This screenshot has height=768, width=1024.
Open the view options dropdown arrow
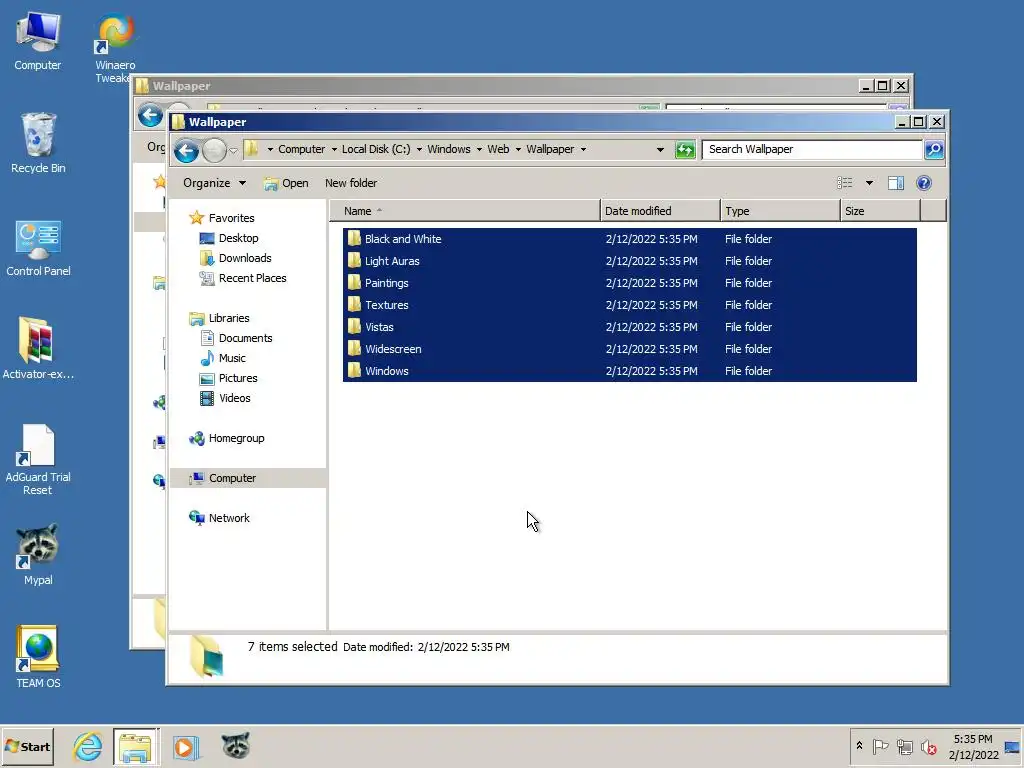click(x=869, y=183)
